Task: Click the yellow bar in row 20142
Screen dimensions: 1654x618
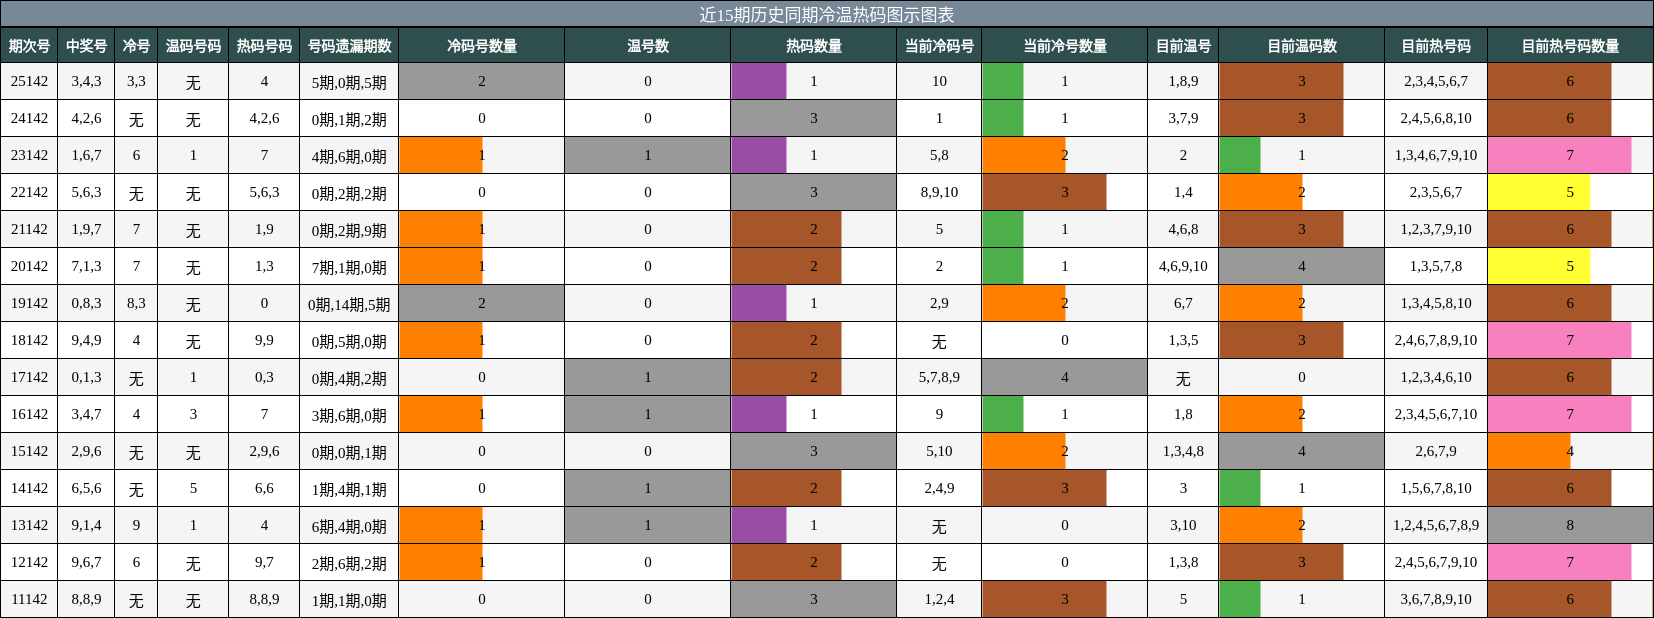Action: (x=1539, y=266)
